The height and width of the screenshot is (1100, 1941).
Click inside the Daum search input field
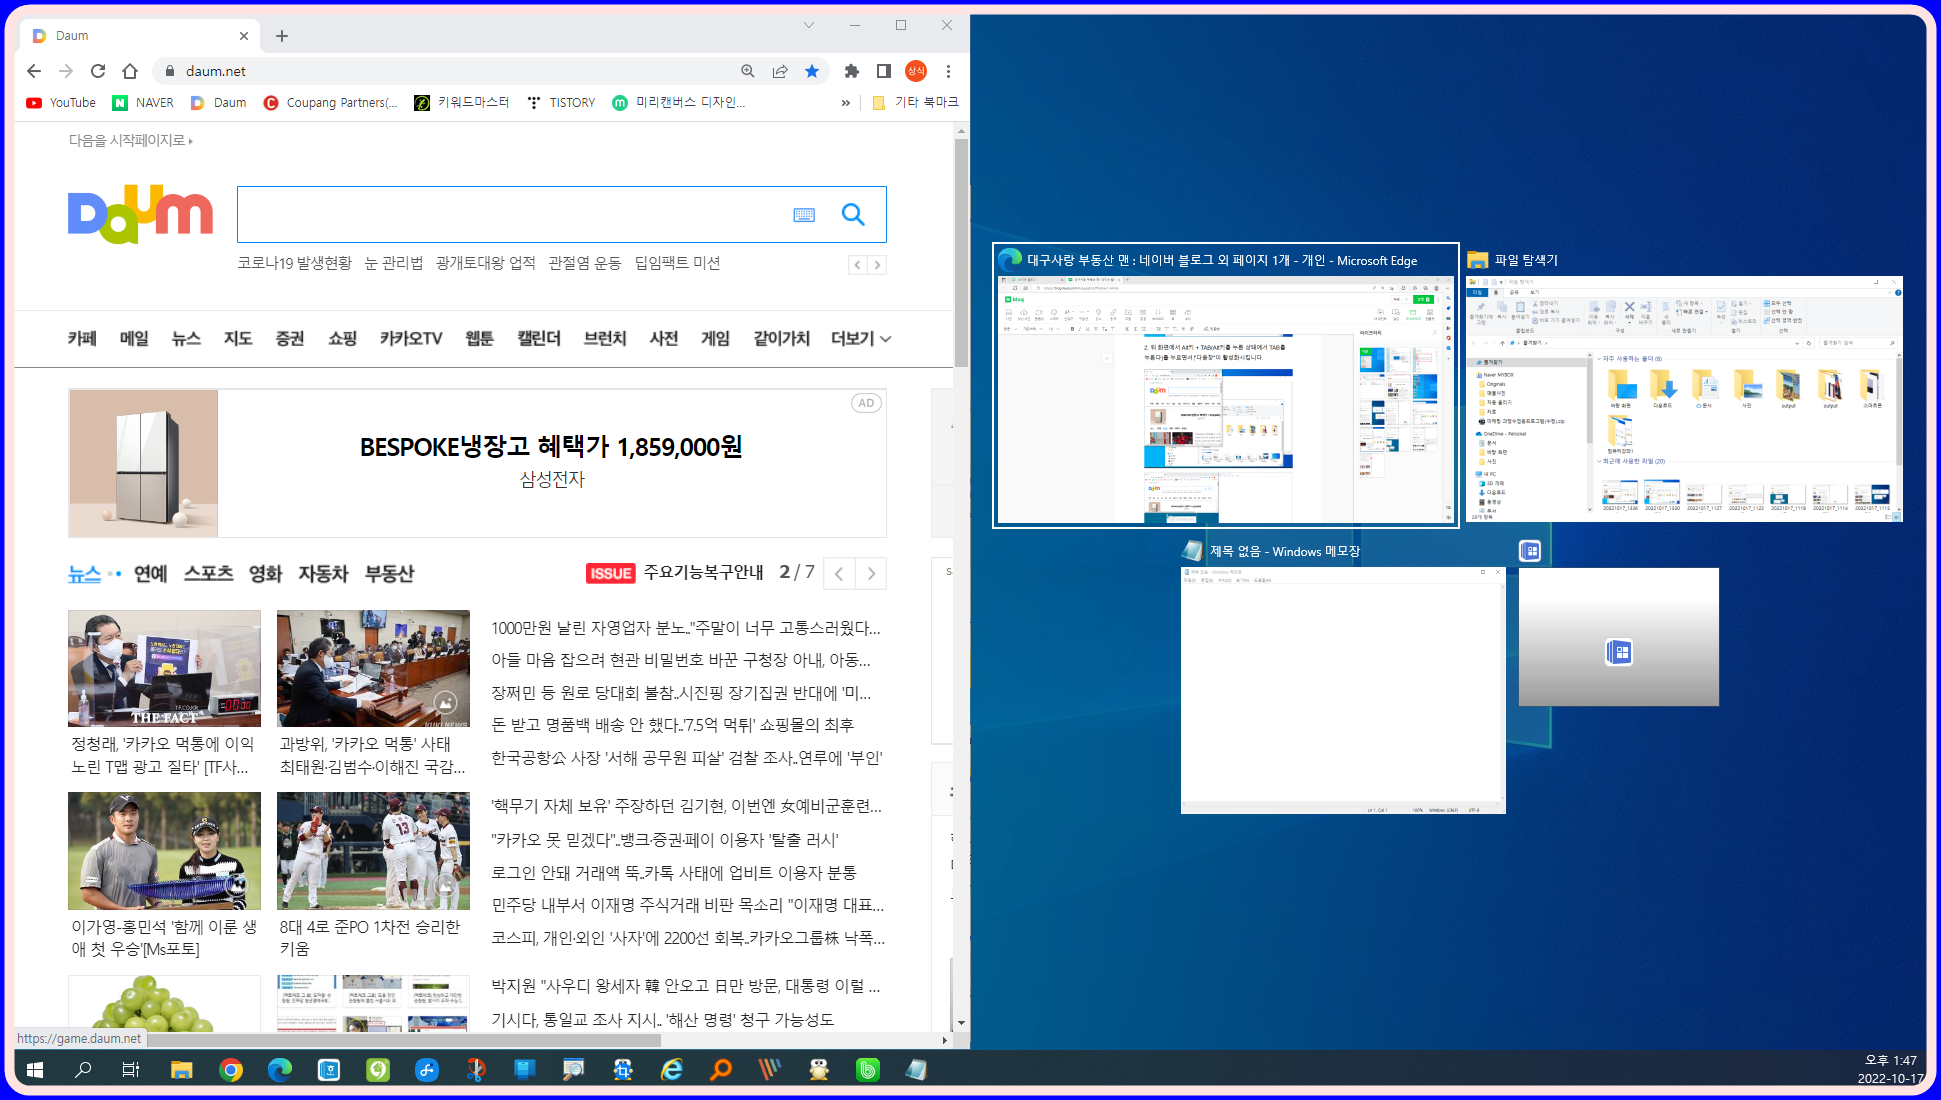(x=510, y=214)
